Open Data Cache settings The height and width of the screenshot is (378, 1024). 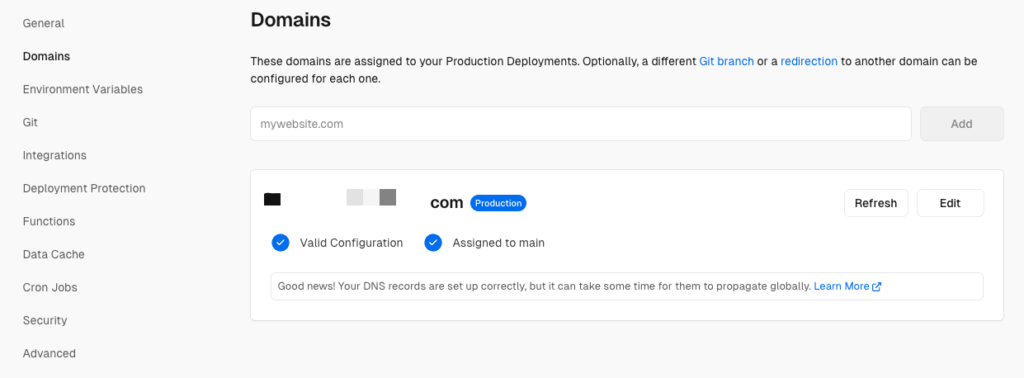[54, 254]
